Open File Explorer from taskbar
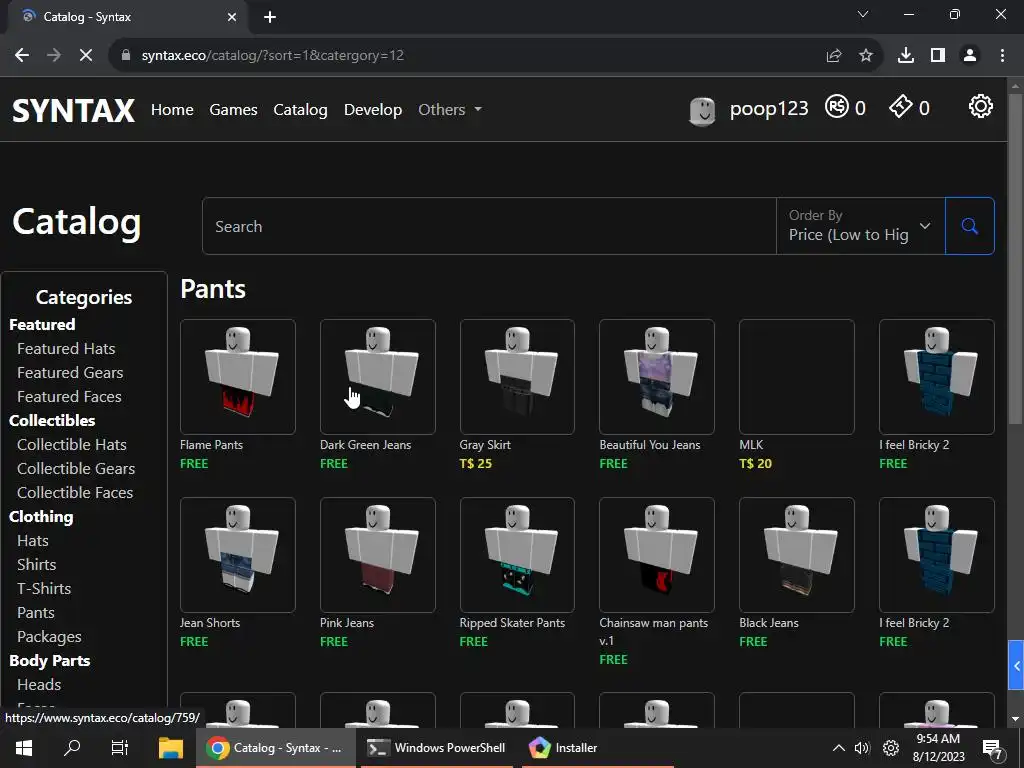1024x768 pixels. pyautogui.click(x=170, y=748)
